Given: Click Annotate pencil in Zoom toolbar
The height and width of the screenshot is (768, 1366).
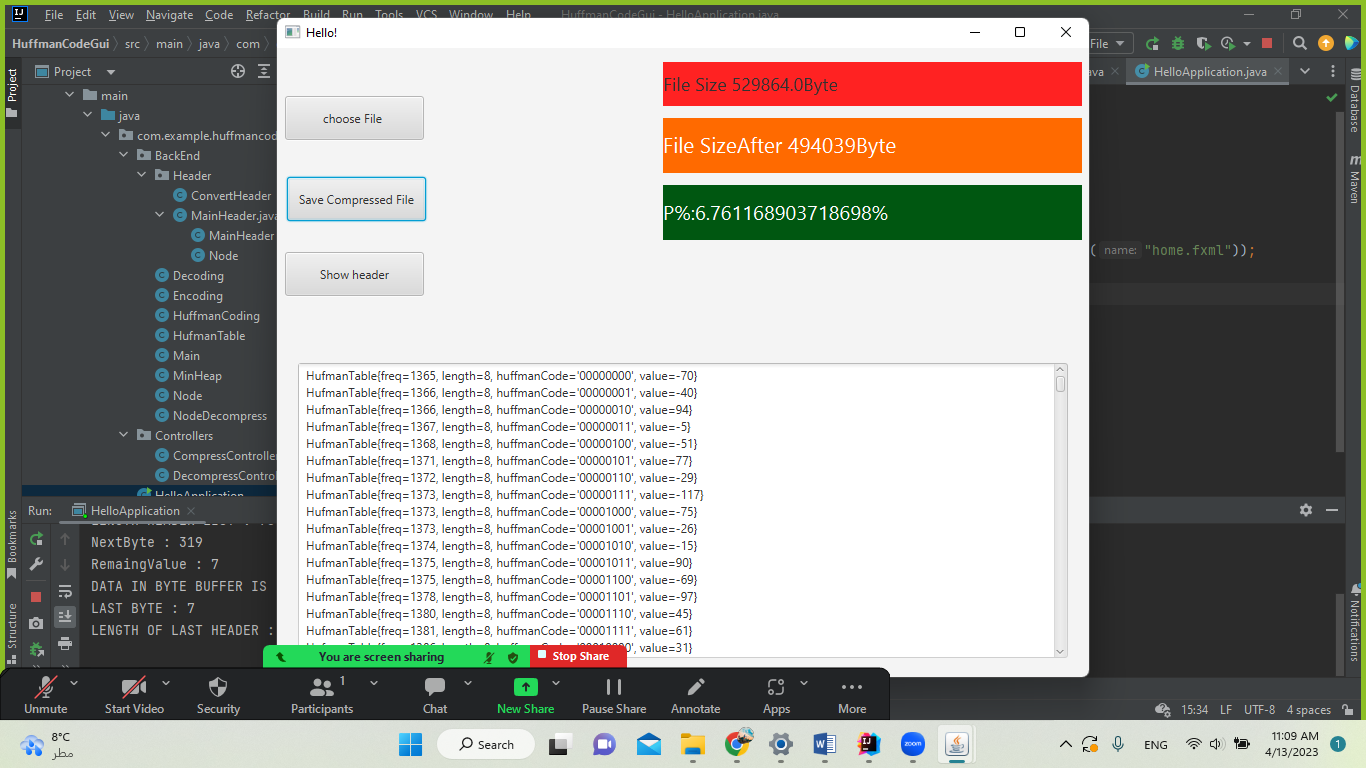Looking at the screenshot, I should point(696,695).
